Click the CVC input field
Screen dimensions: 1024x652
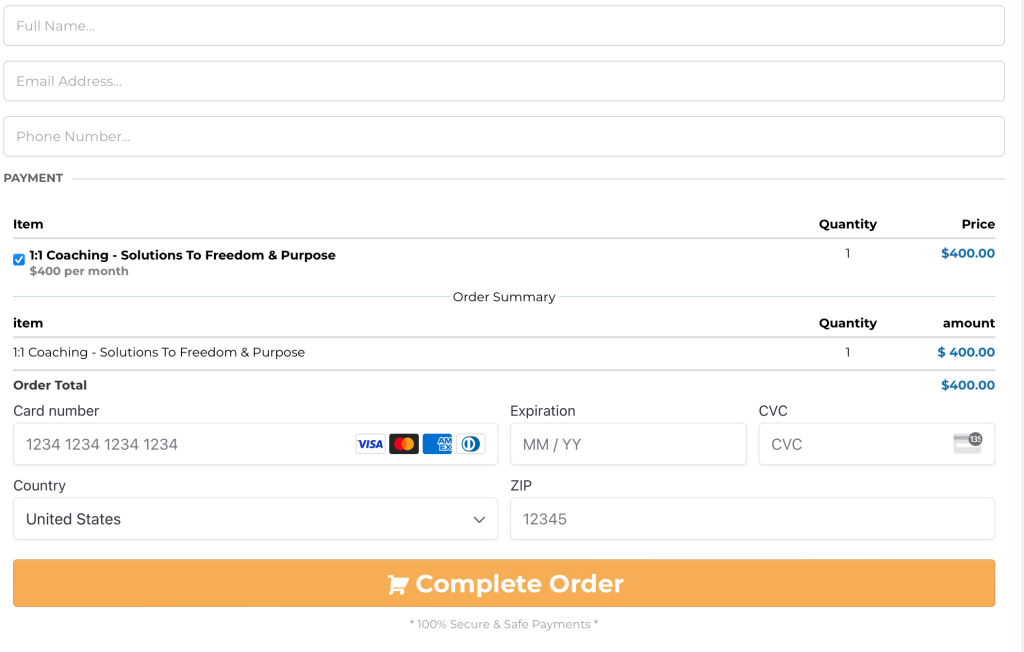click(850, 444)
